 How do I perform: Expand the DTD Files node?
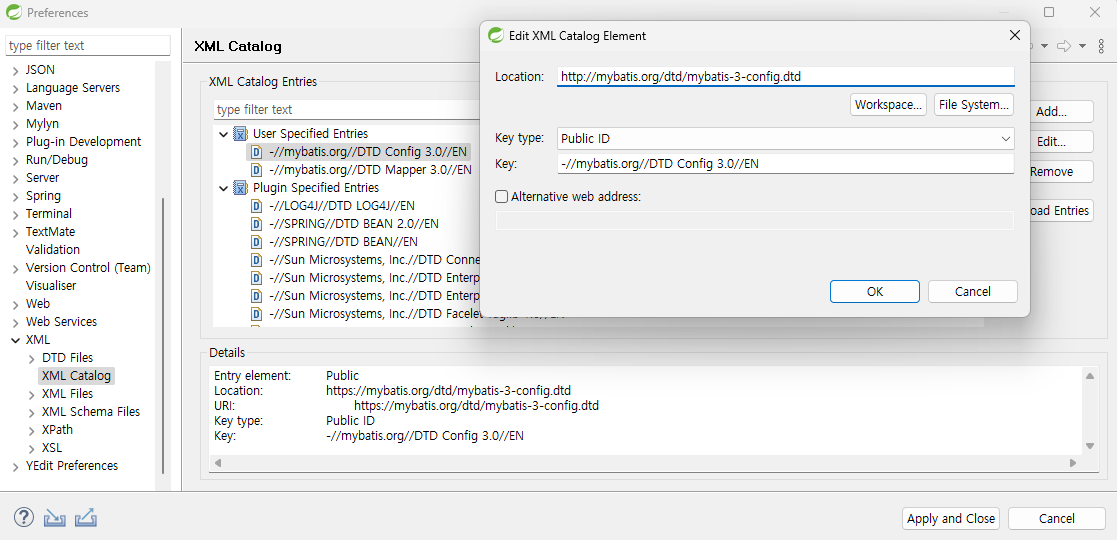pyautogui.click(x=31, y=358)
